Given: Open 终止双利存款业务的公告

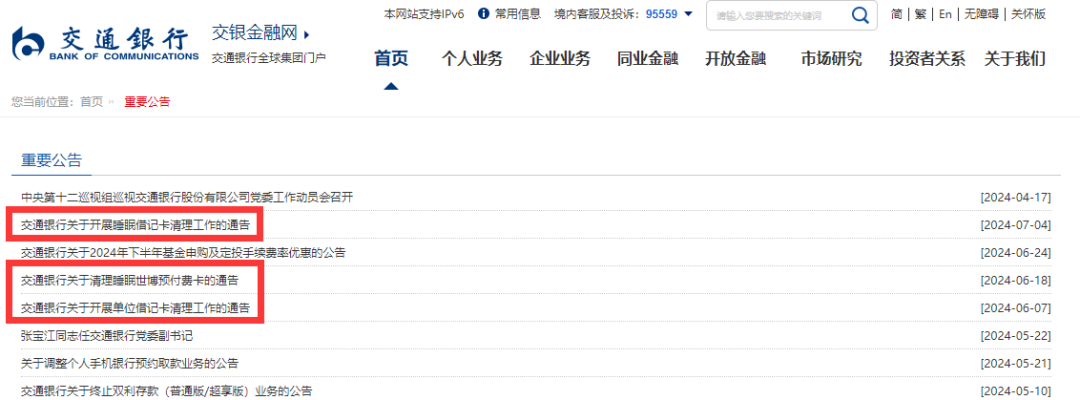Looking at the screenshot, I should coord(167,390).
